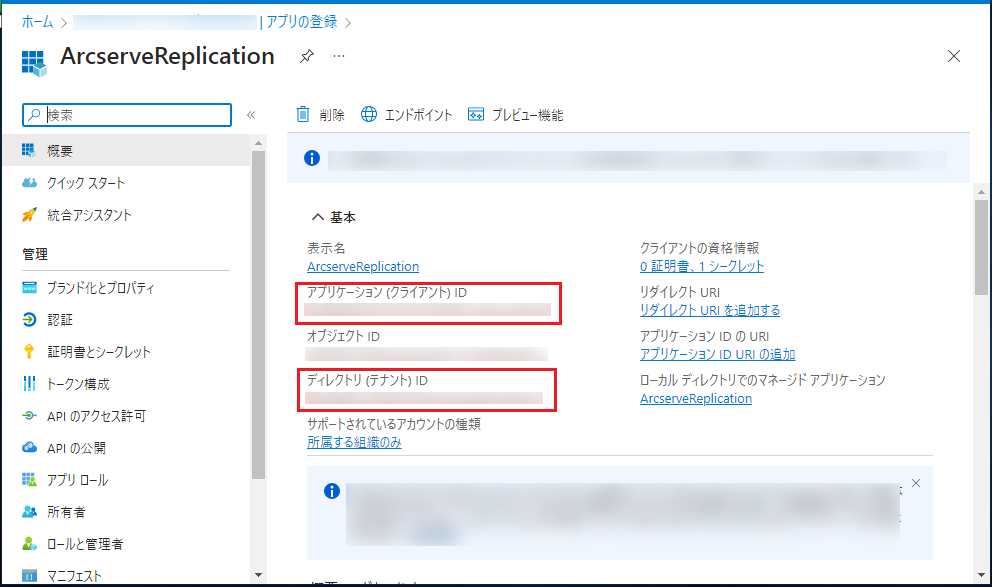
Task: Click the ArcserveReplication app logo icon
Action: [34, 63]
